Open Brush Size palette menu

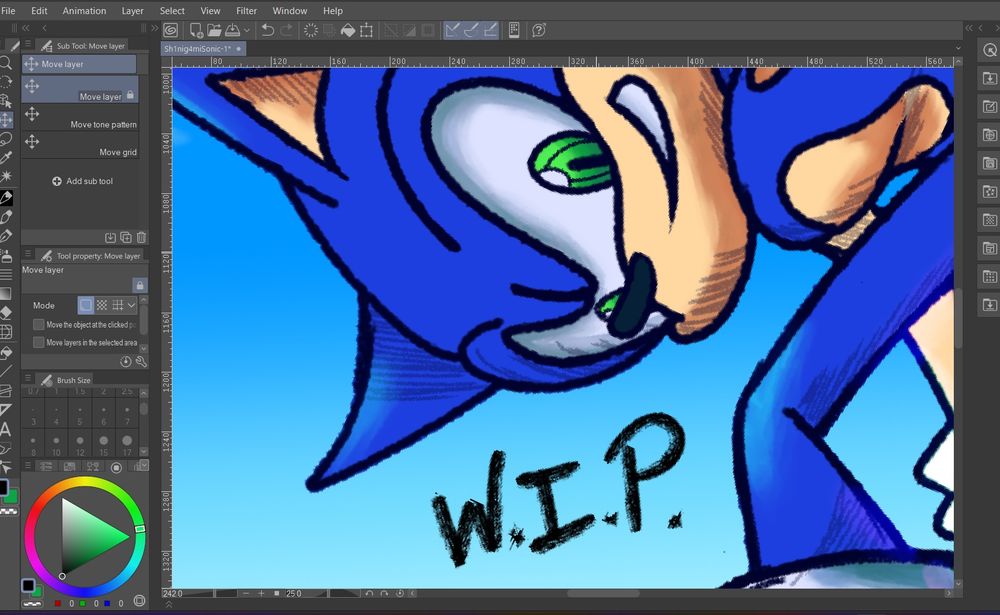pos(28,379)
